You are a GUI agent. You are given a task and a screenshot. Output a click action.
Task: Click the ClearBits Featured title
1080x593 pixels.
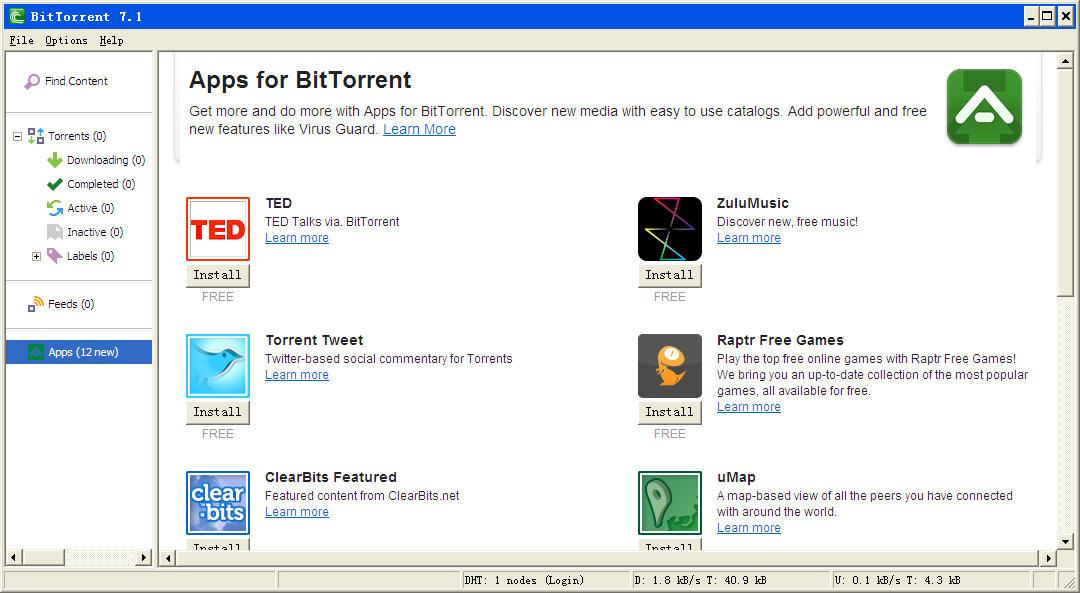pos(331,477)
